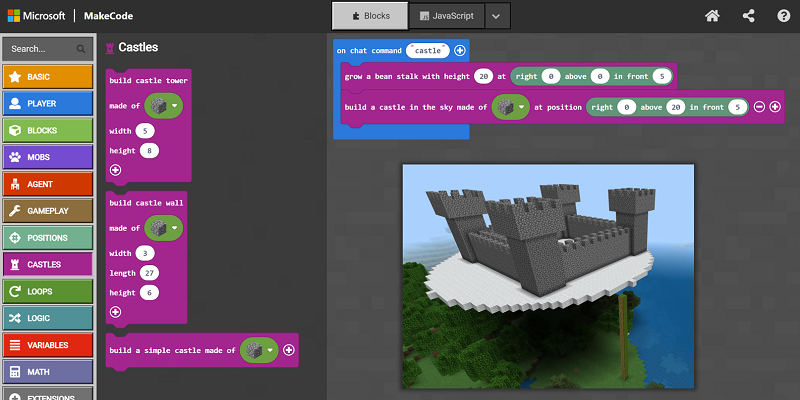Add parameter to on chat command block
This screenshot has width=800, height=400.
[x=460, y=51]
